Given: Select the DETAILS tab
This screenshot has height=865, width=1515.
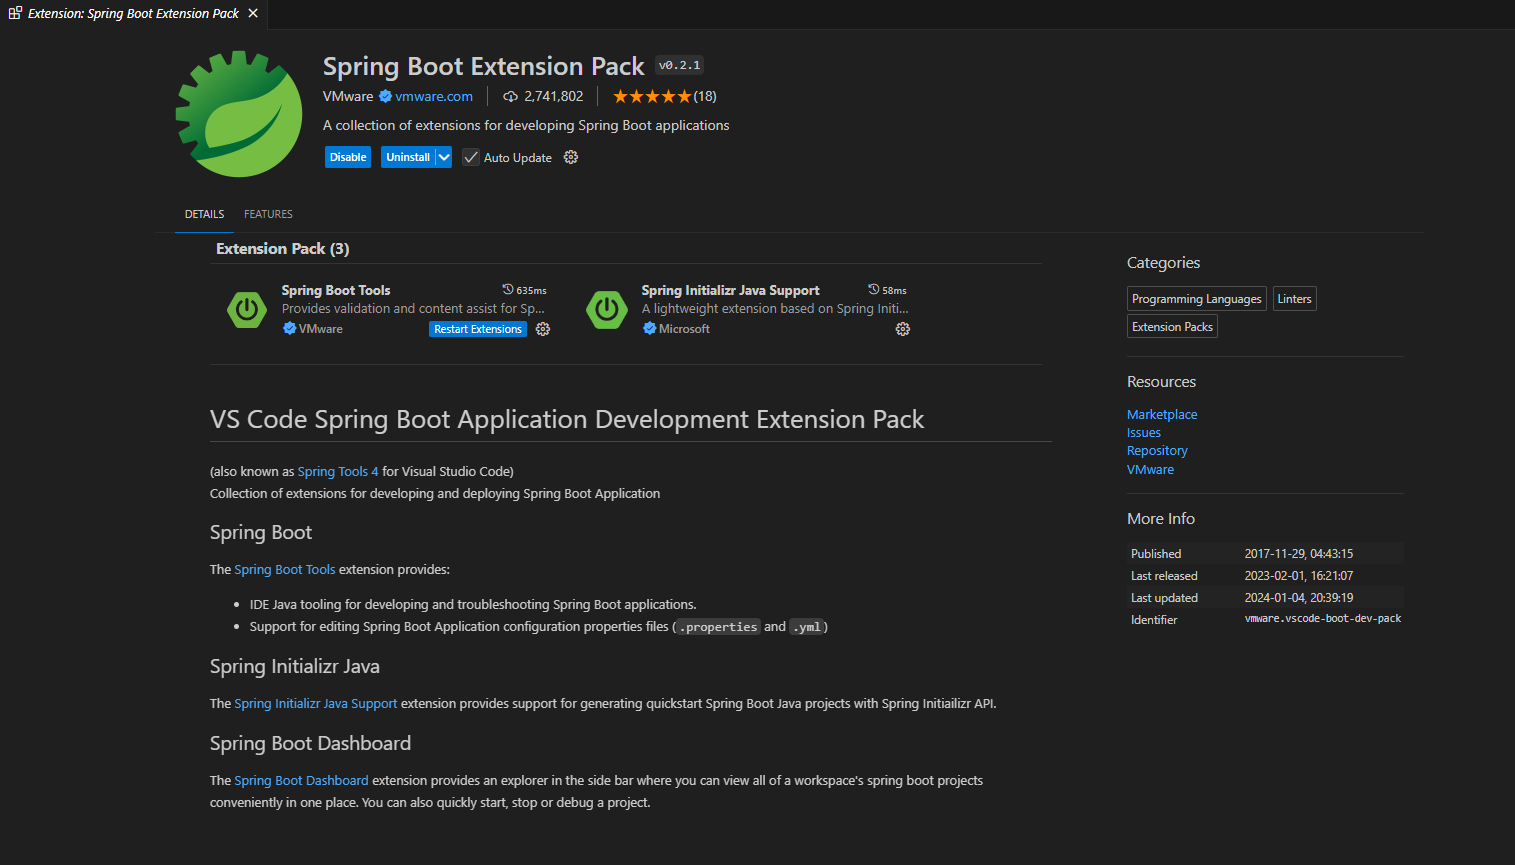Looking at the screenshot, I should [x=204, y=213].
